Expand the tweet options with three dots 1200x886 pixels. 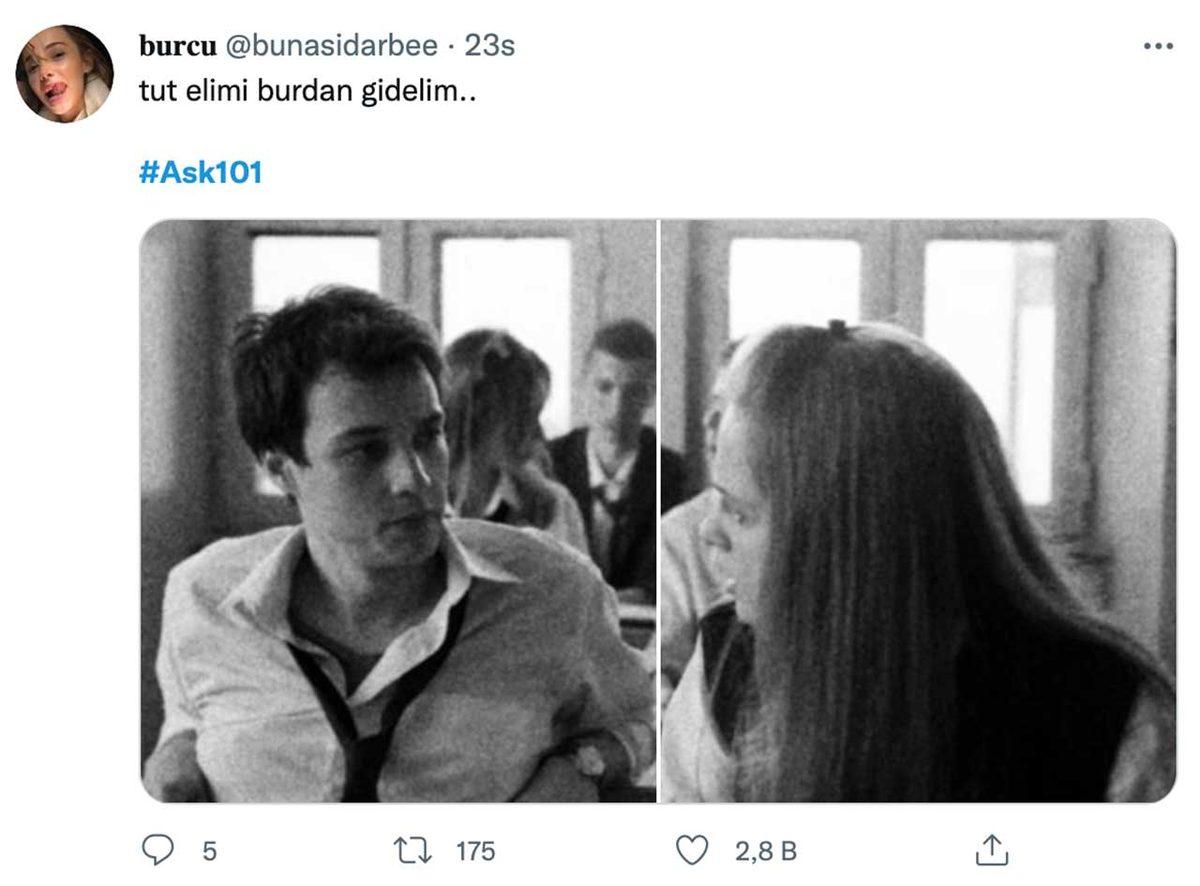pyautogui.click(x=1159, y=44)
